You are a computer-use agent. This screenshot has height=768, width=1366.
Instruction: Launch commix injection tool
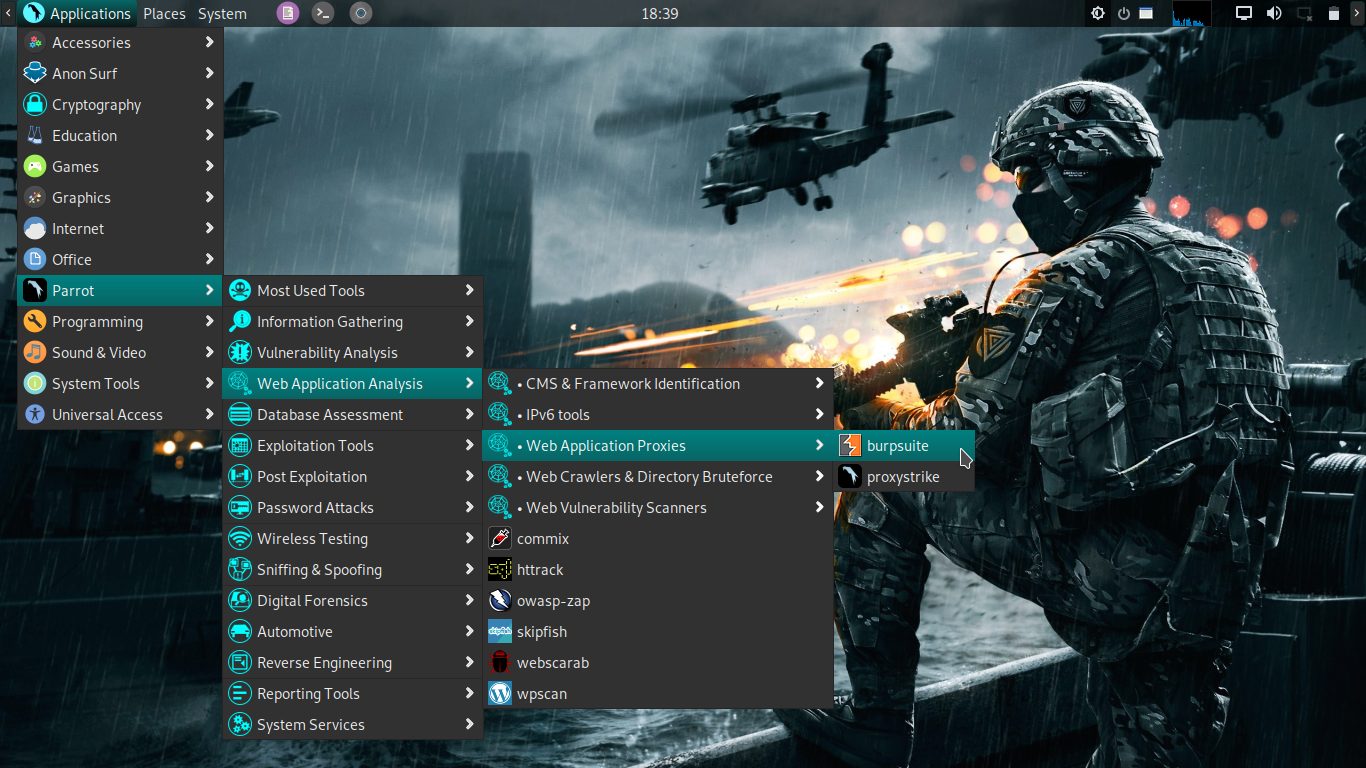pos(542,538)
